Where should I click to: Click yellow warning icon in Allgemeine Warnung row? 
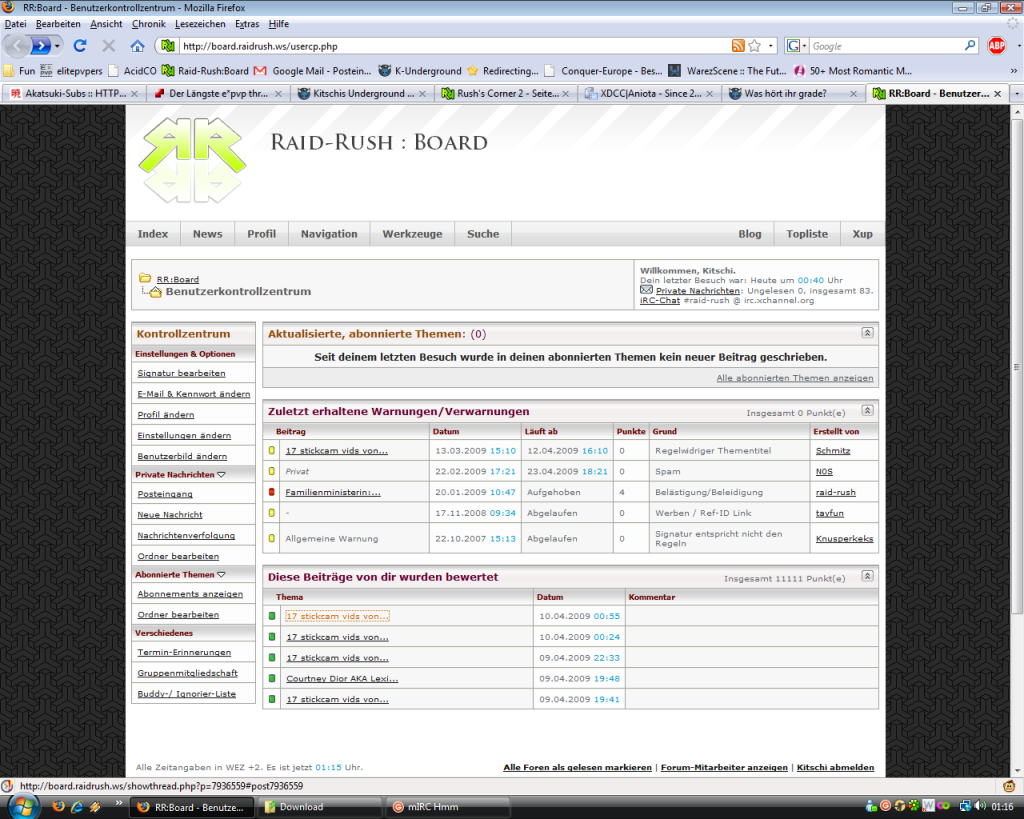[x=272, y=538]
